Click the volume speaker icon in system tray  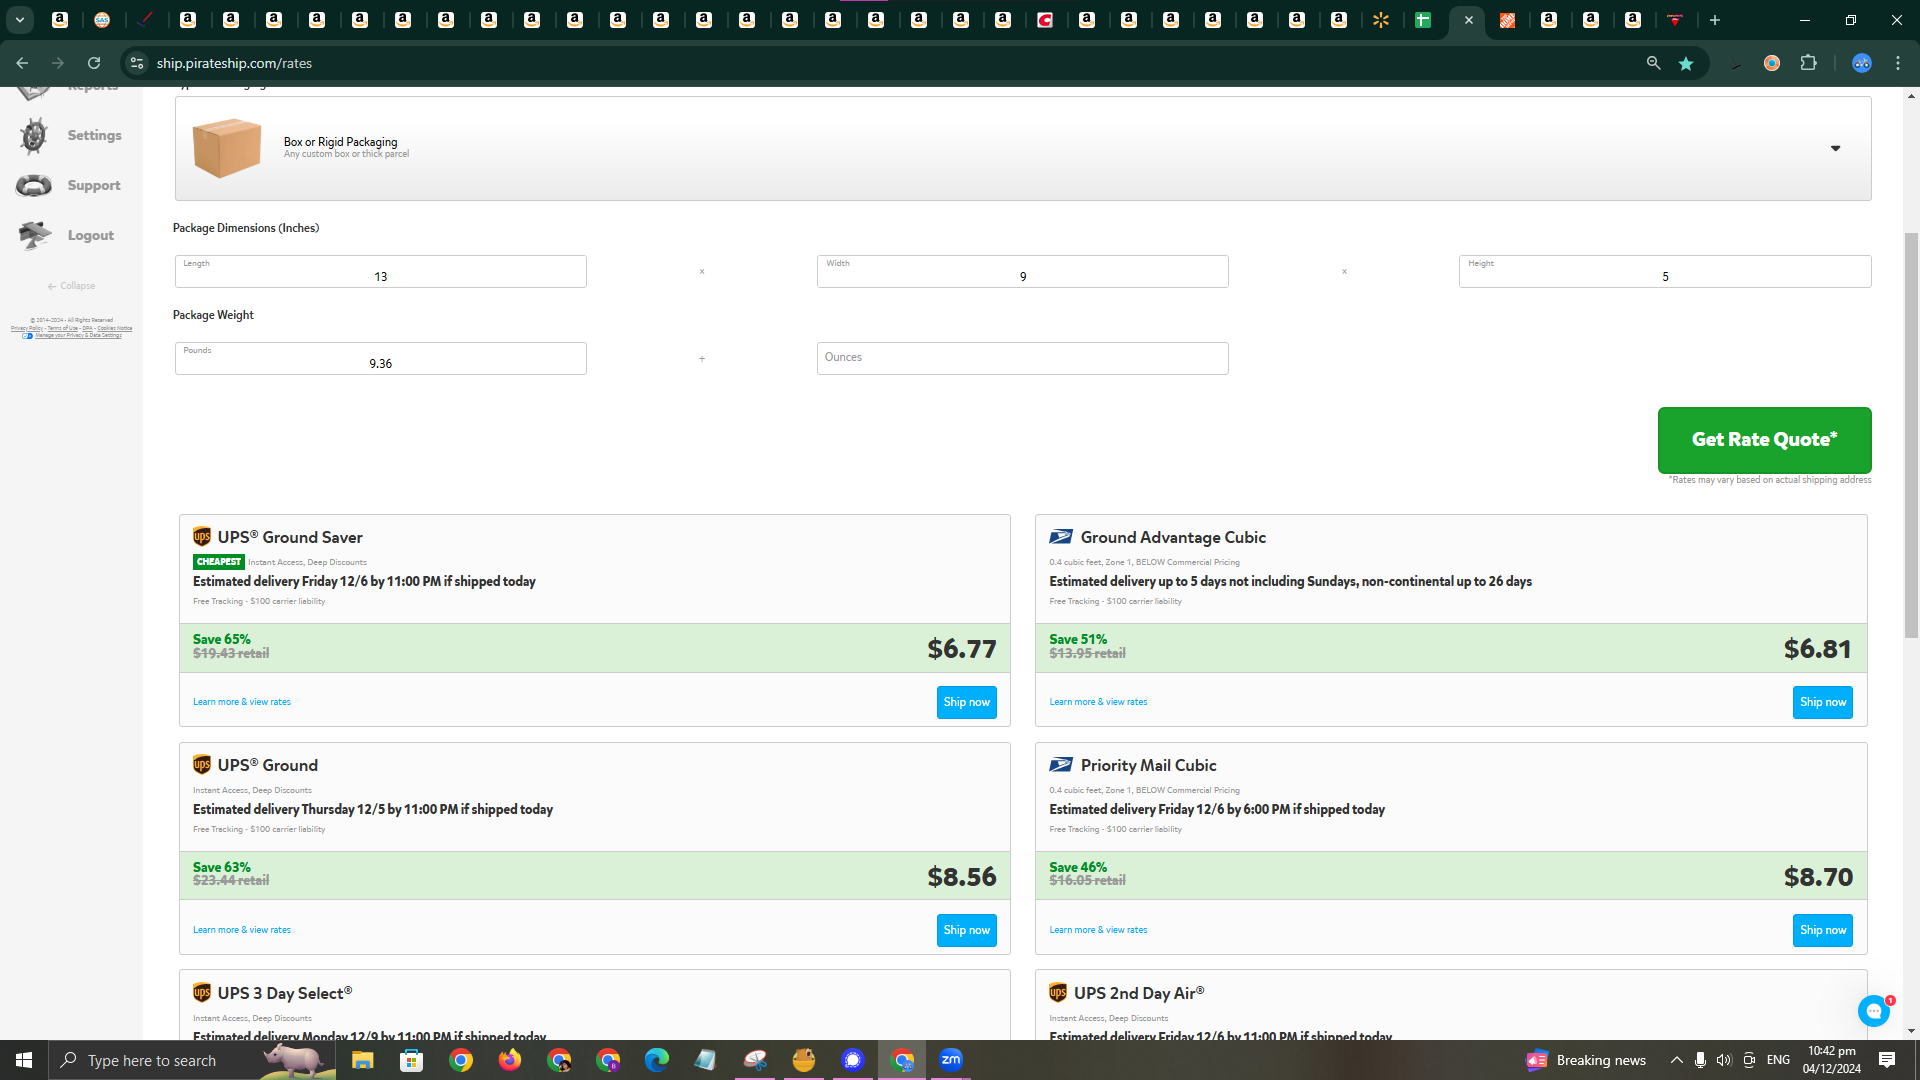[1723, 1060]
